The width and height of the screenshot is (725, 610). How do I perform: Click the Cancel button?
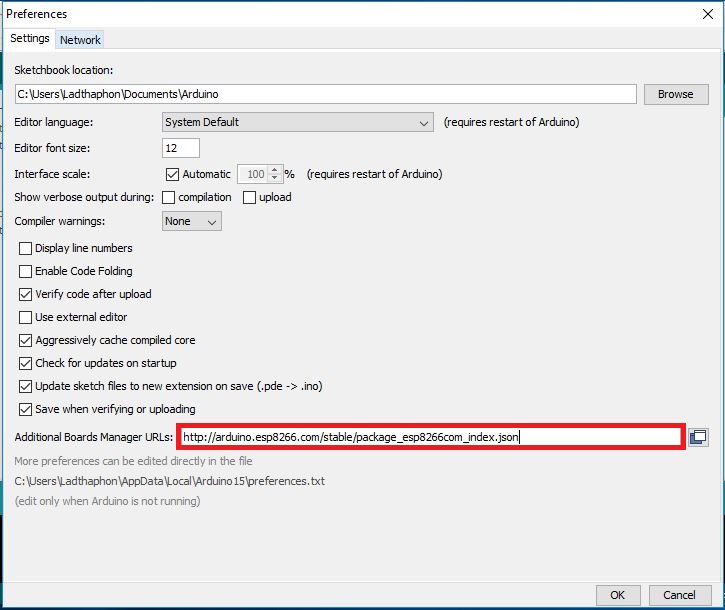tap(679, 595)
